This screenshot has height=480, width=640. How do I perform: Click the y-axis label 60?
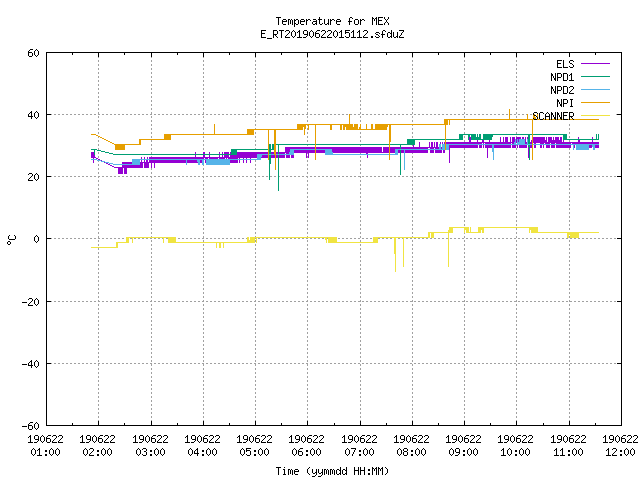pos(33,53)
